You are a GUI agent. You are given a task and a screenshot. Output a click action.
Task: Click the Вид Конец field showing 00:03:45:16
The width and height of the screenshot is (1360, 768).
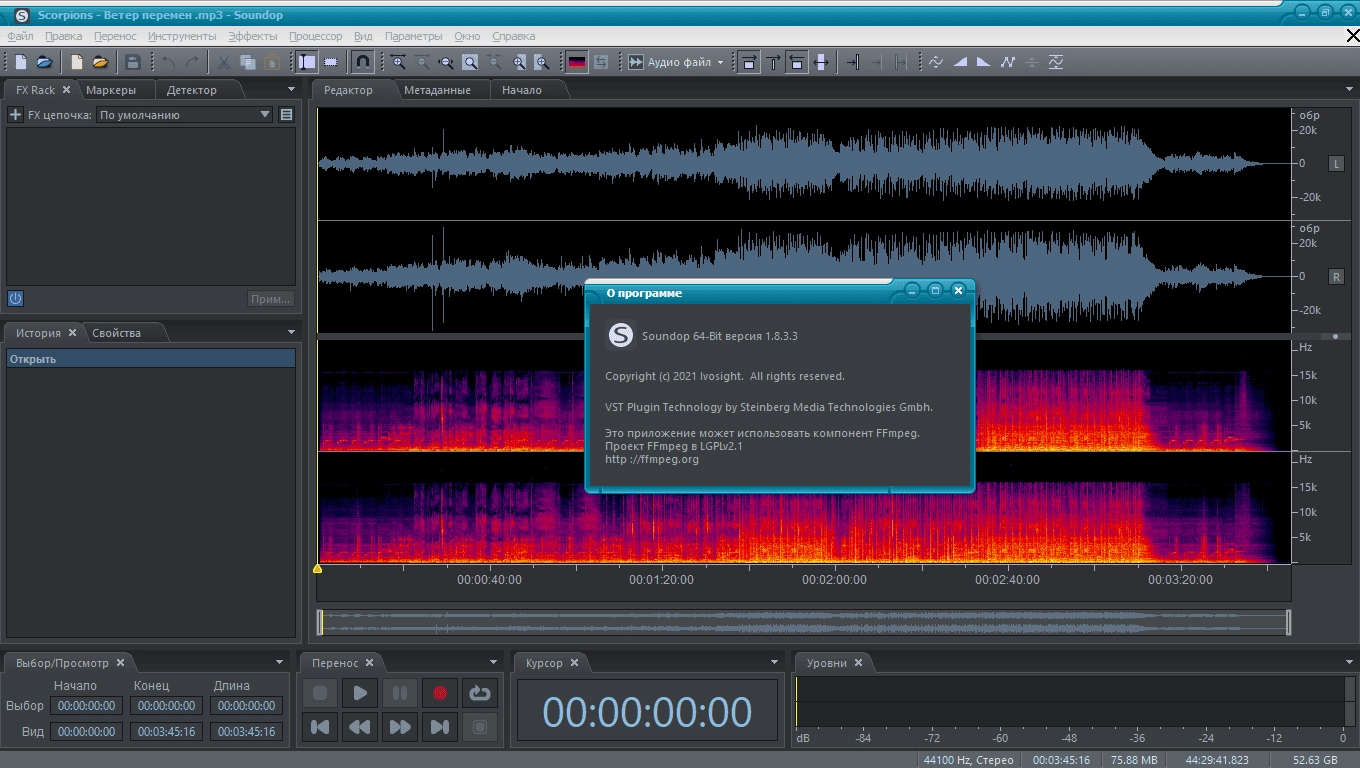tap(166, 732)
